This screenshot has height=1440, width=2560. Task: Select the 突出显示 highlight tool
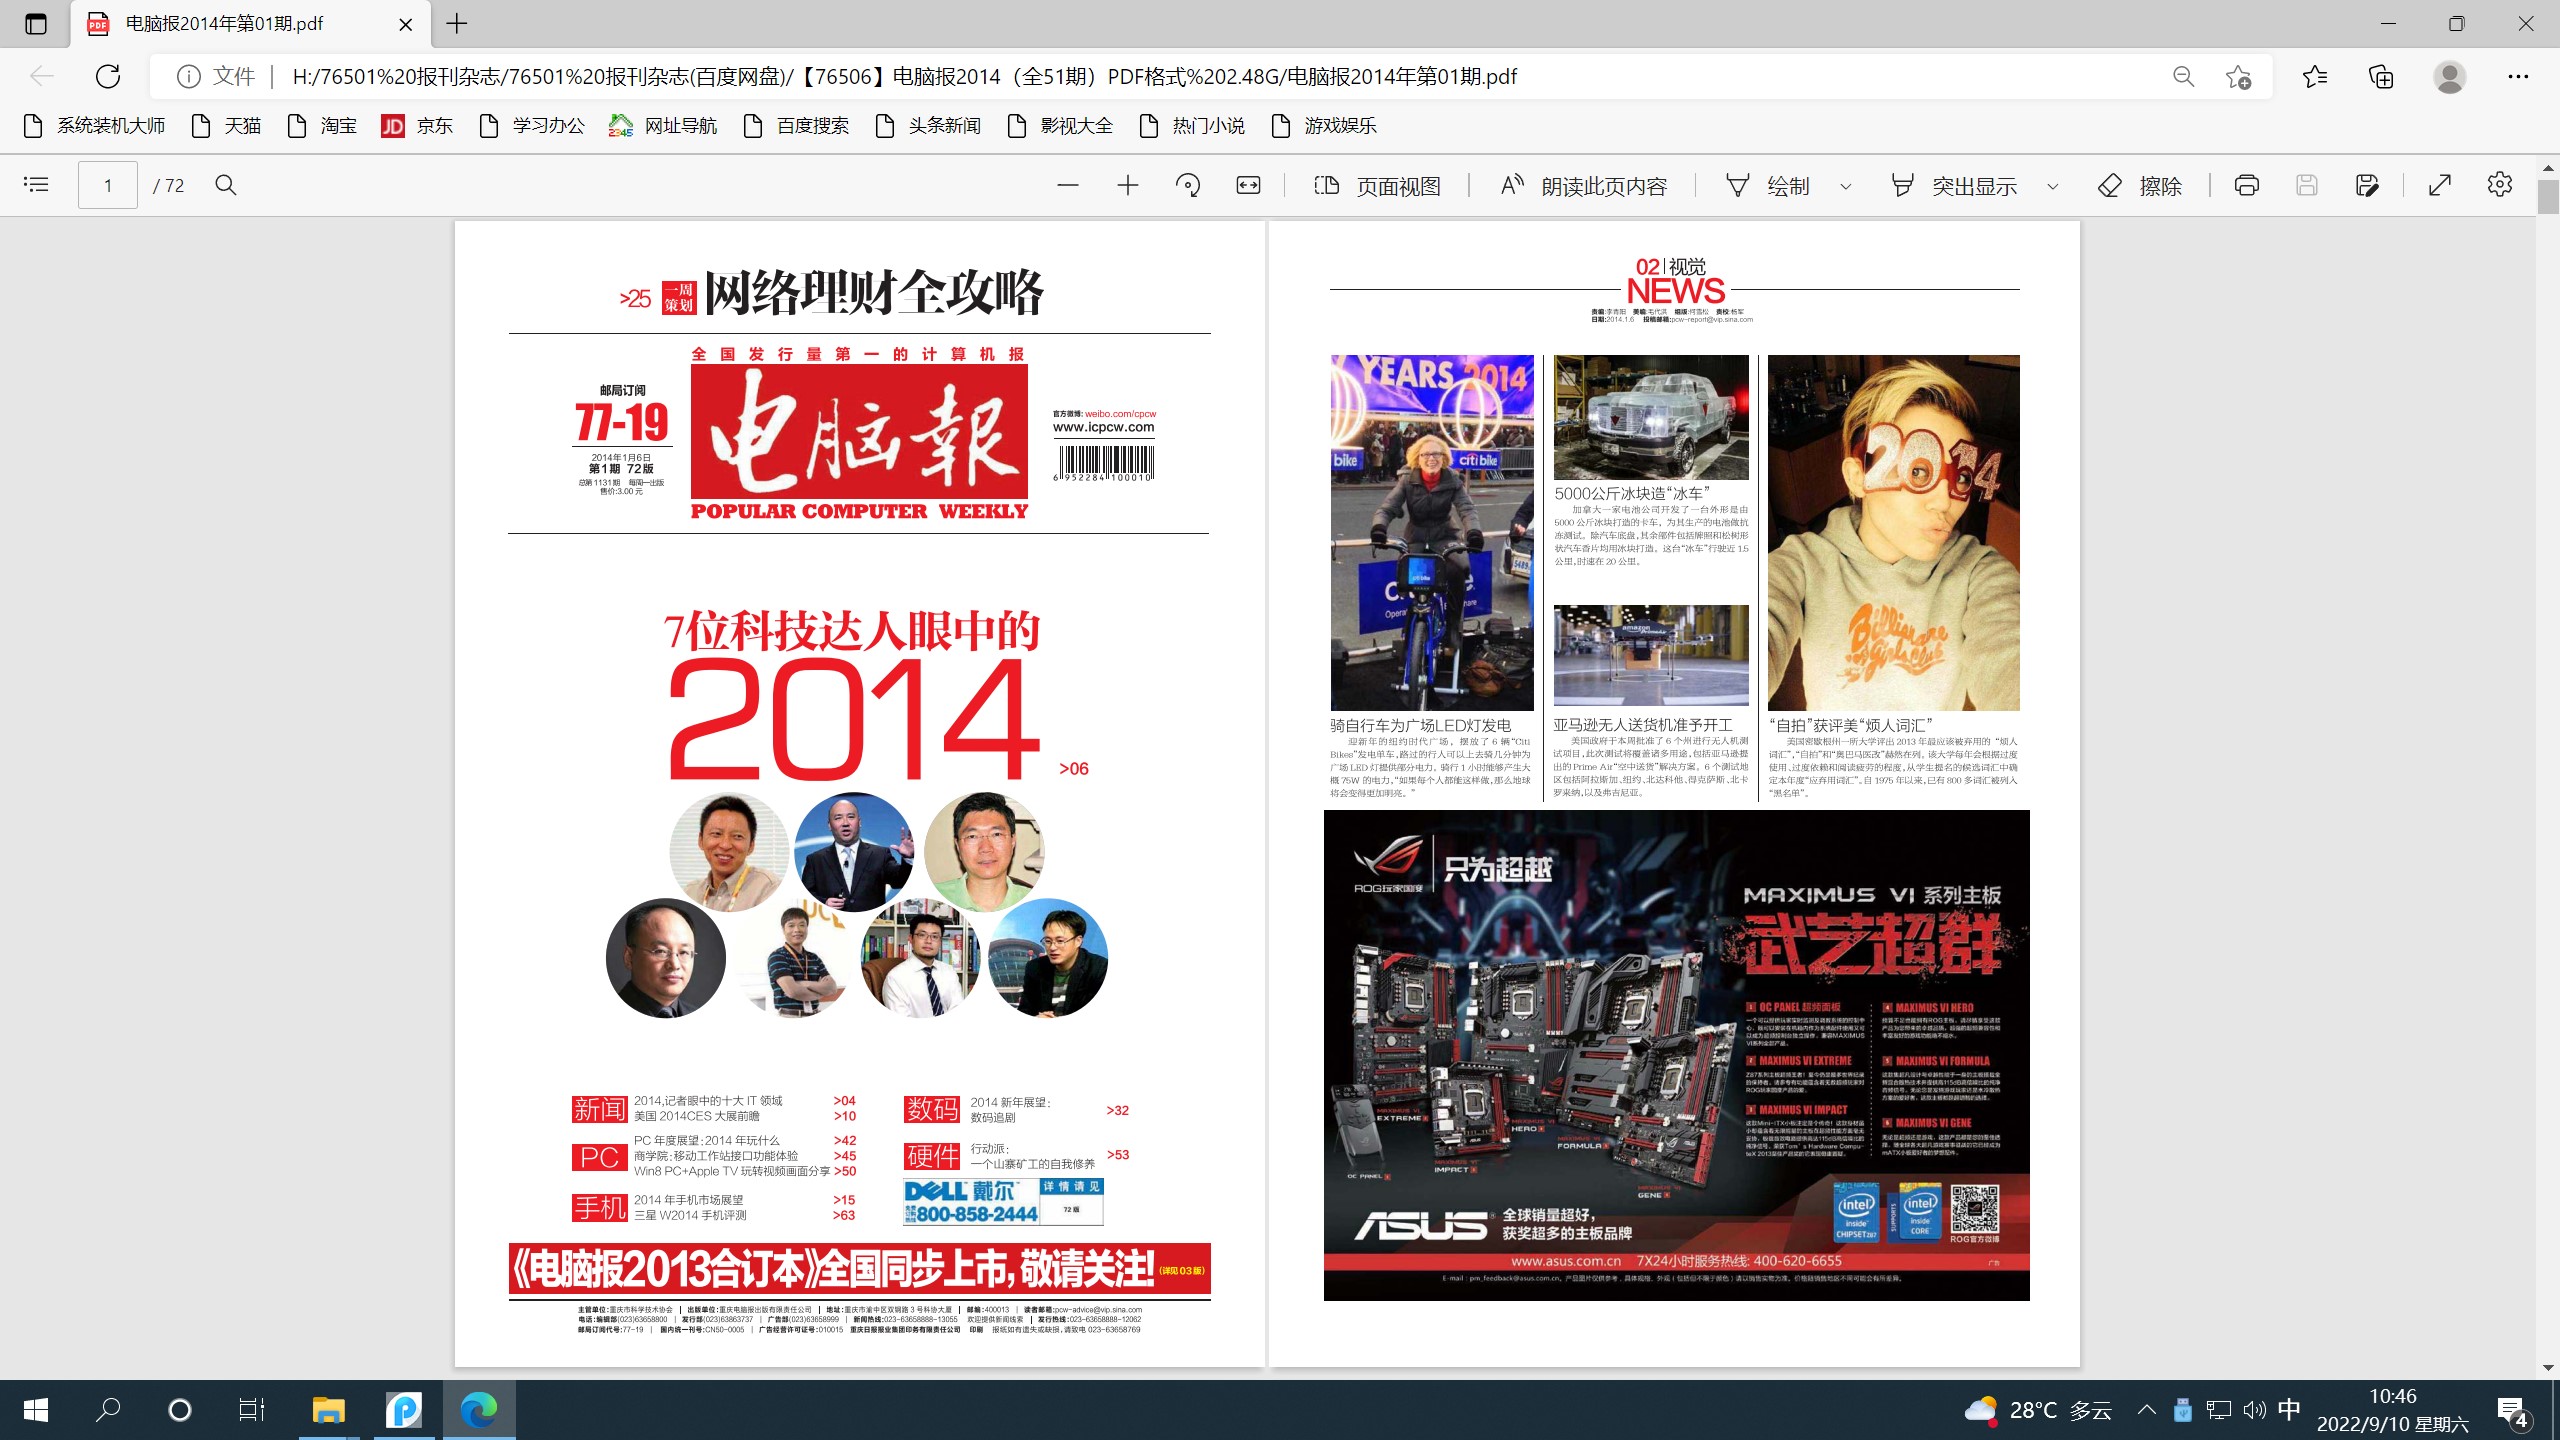point(1954,185)
